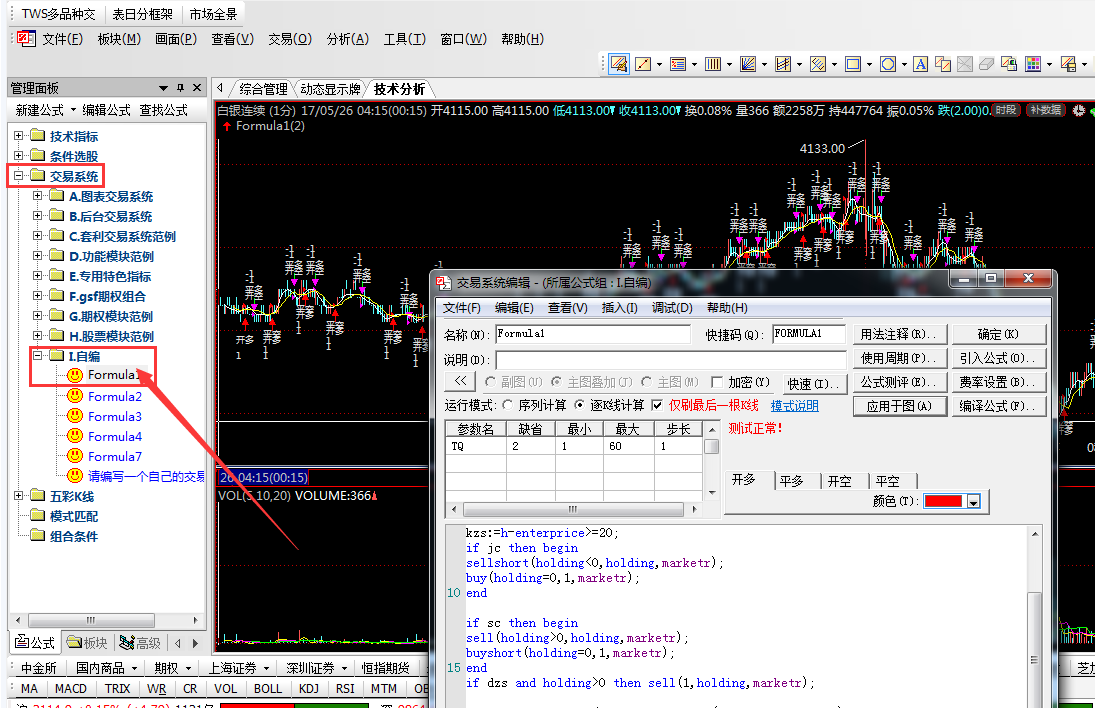Switch to the 平多 tab
The height and width of the screenshot is (708, 1095).
click(791, 481)
